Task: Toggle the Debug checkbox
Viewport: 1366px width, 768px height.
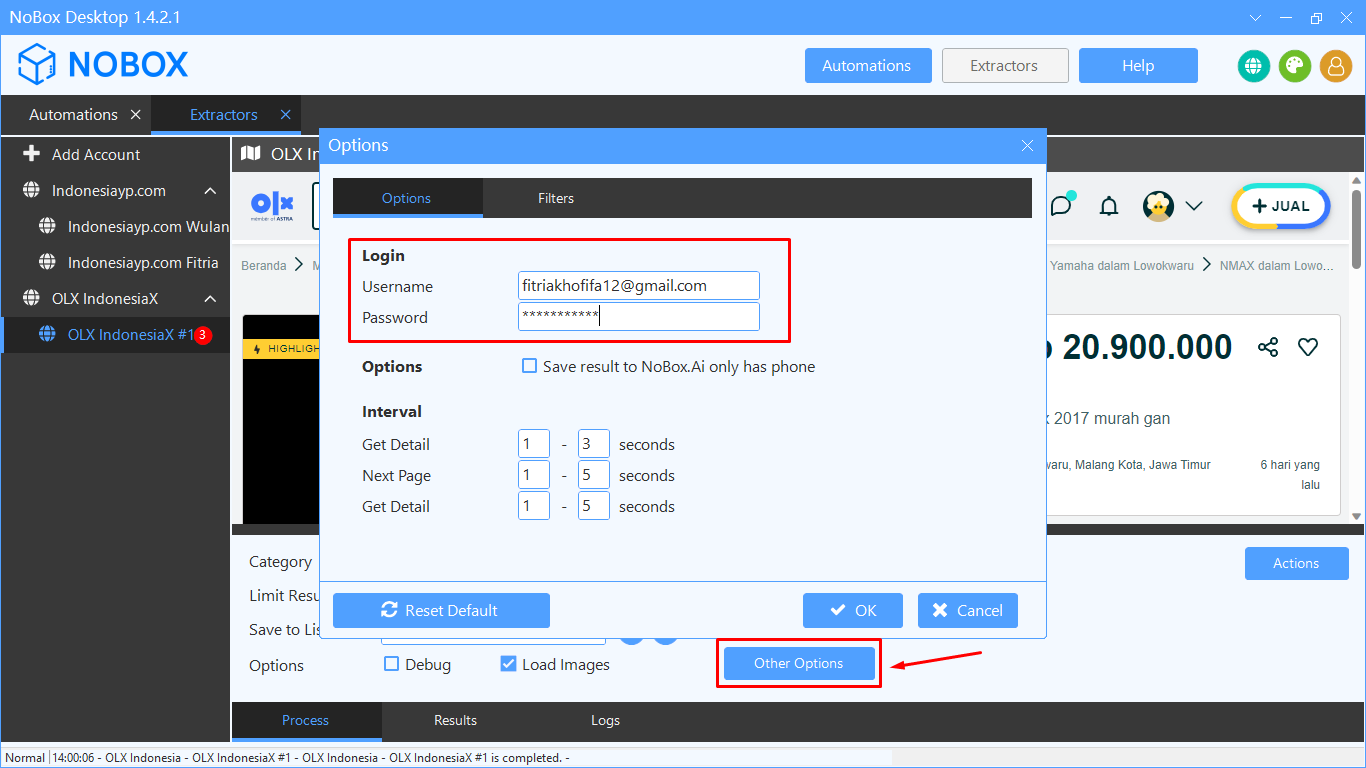Action: pos(392,664)
